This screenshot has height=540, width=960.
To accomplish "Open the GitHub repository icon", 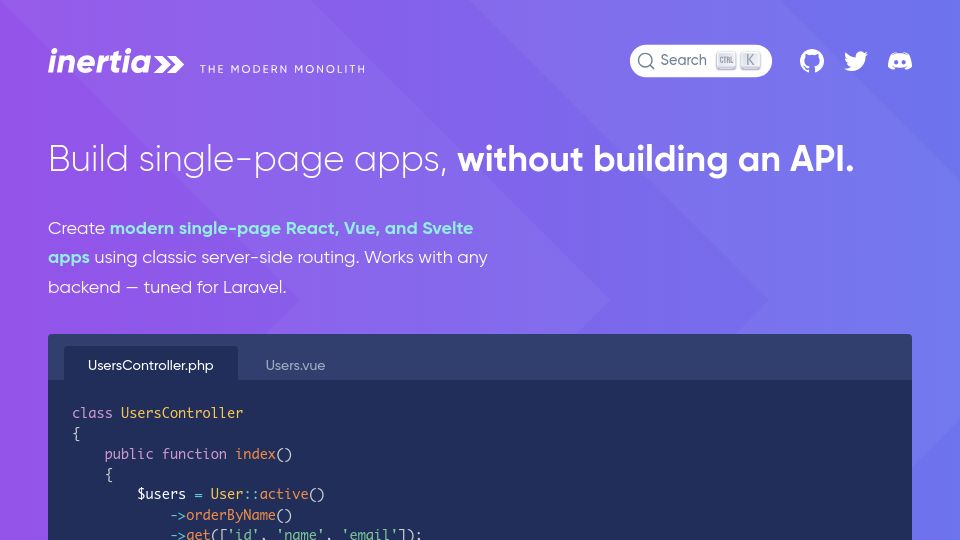I will [x=812, y=61].
